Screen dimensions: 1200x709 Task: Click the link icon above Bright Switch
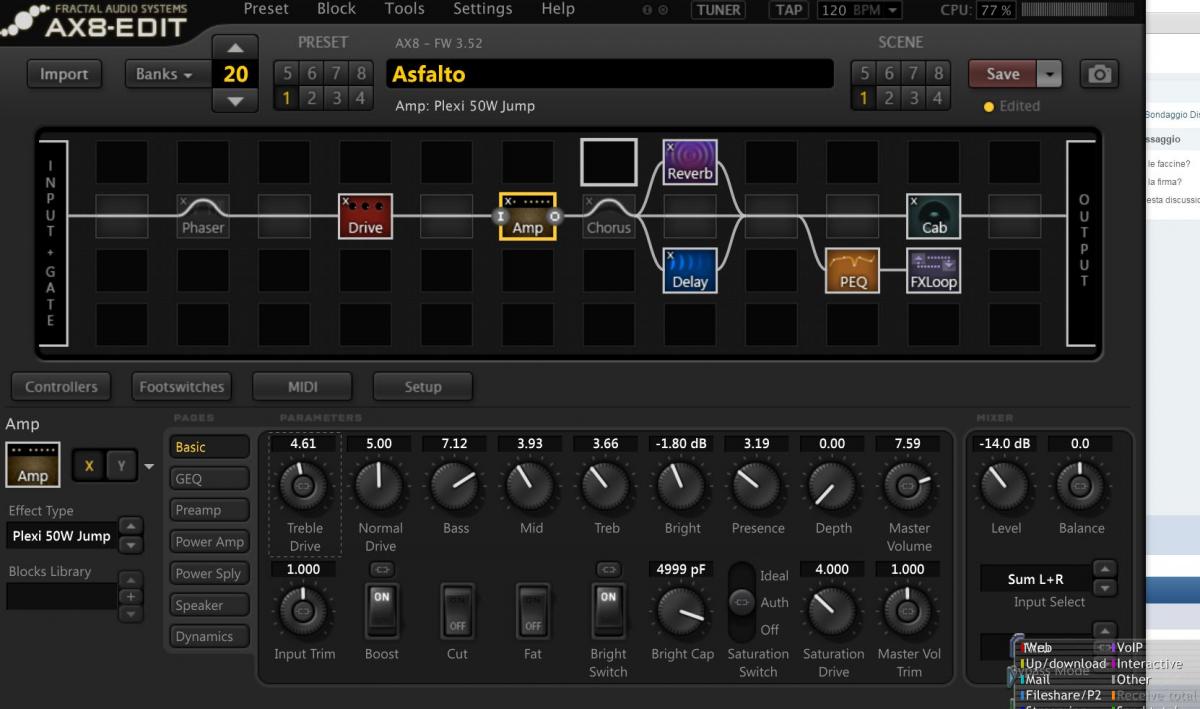pyautogui.click(x=608, y=570)
